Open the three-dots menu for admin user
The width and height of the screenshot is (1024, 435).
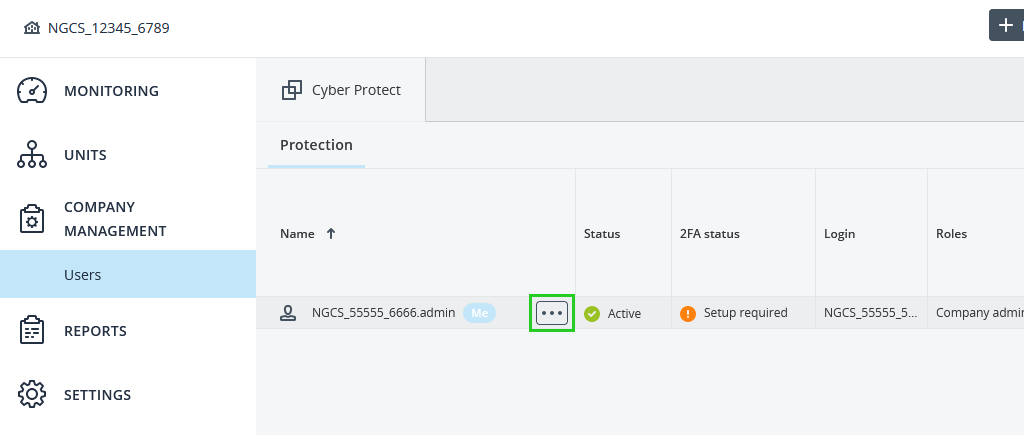tap(552, 313)
